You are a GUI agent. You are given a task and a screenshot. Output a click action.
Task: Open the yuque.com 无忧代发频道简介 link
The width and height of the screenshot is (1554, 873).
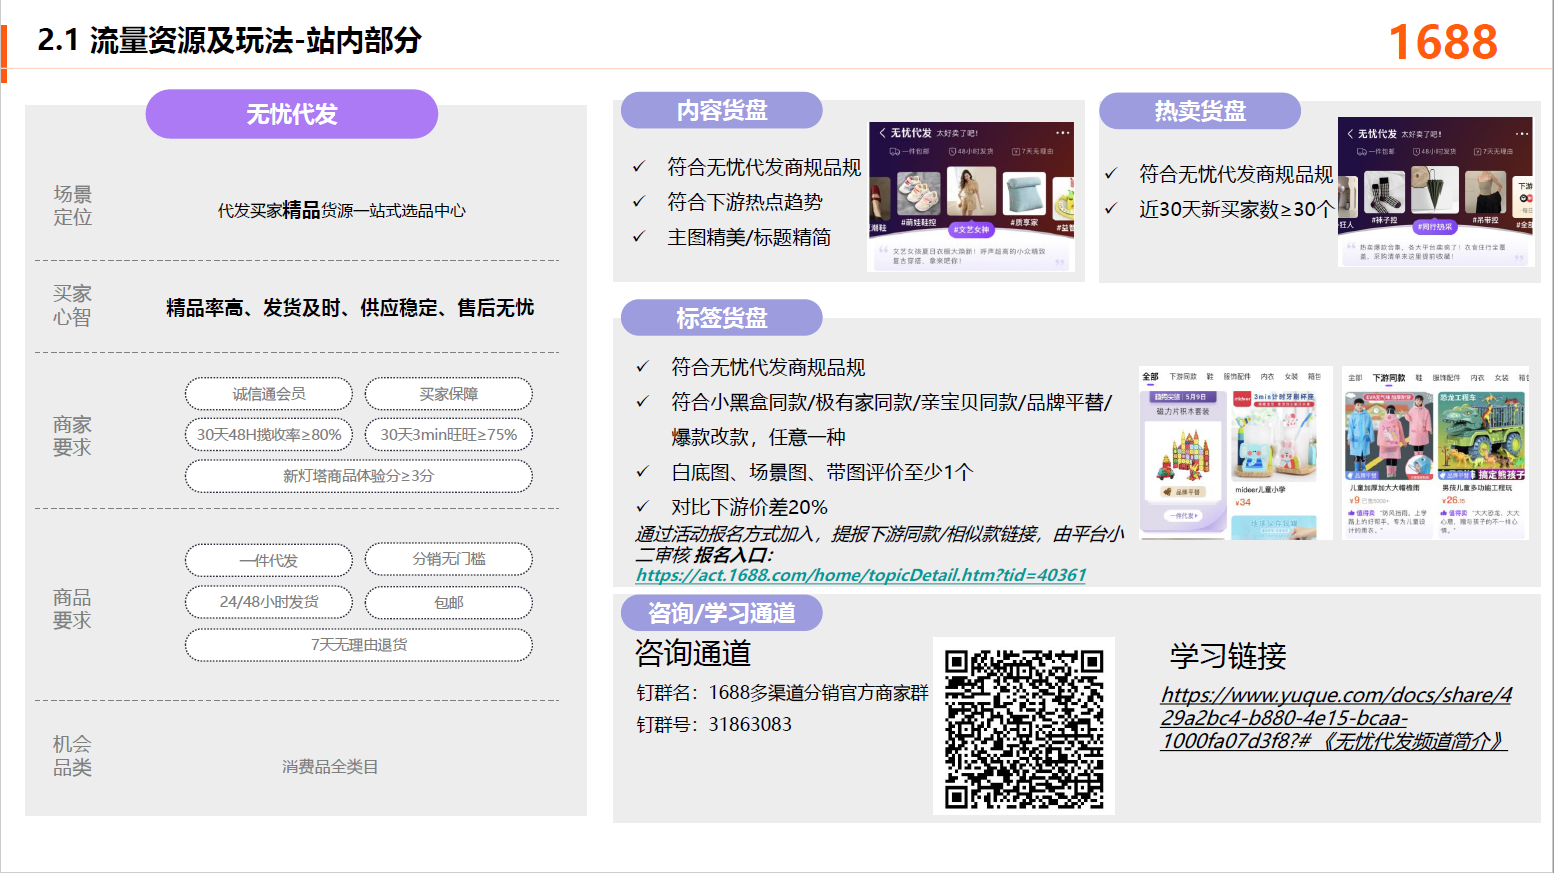(x=1336, y=718)
